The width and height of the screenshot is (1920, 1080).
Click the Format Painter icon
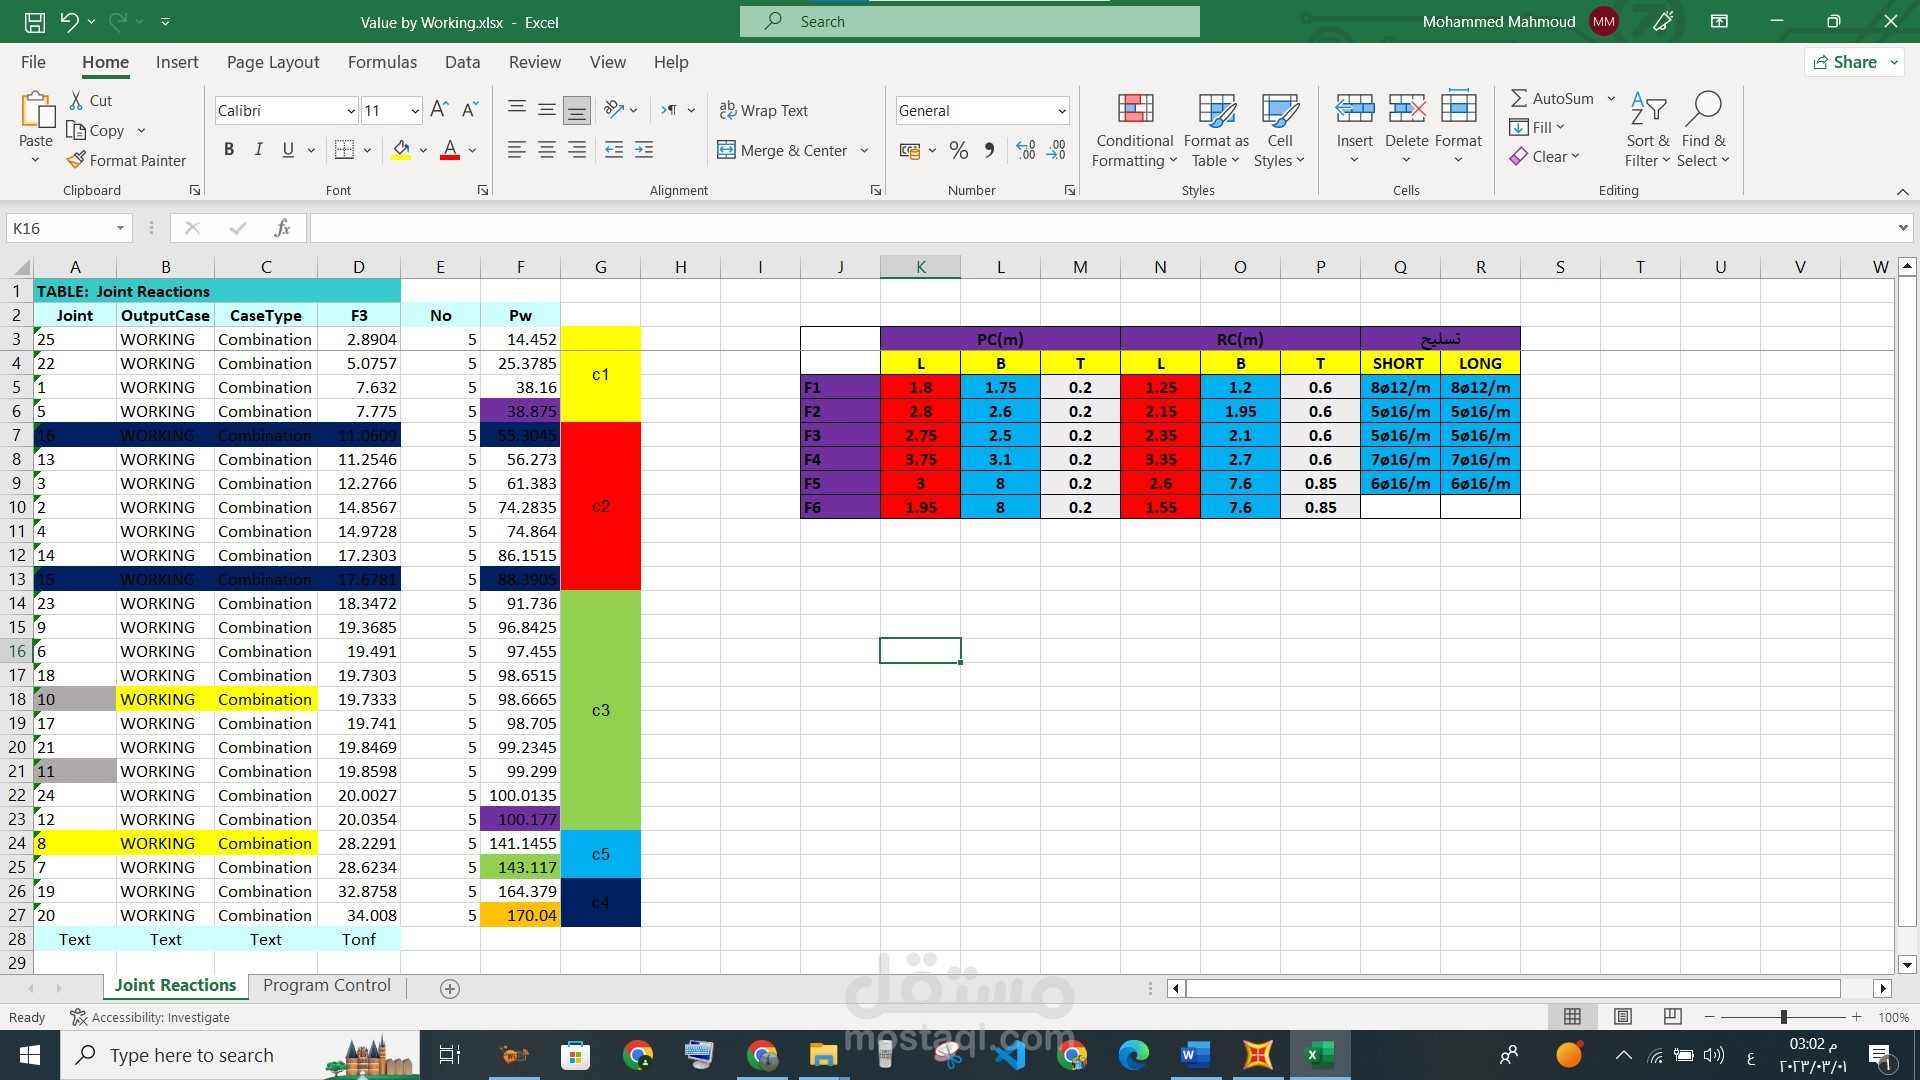[76, 160]
